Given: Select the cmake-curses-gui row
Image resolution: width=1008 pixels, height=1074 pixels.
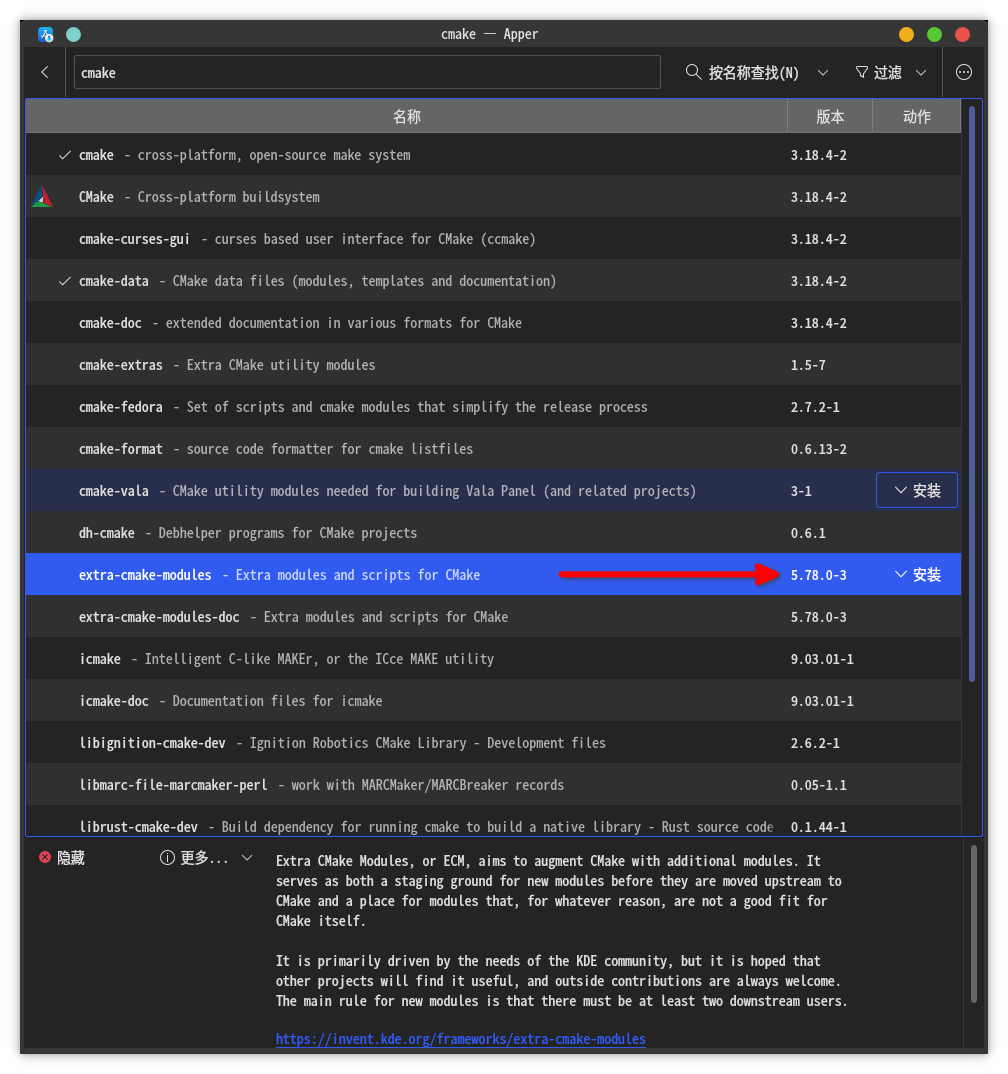Looking at the screenshot, I should (493, 238).
